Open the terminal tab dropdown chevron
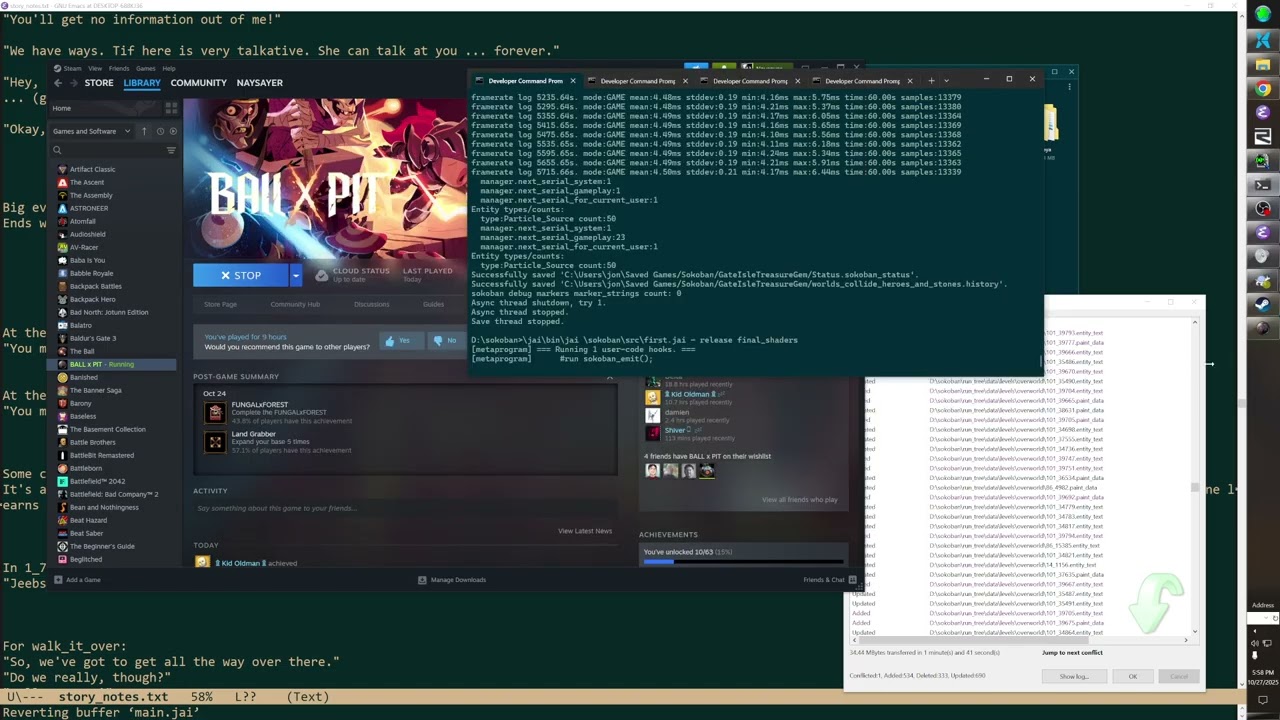The width and height of the screenshot is (1280, 720). [x=947, y=80]
